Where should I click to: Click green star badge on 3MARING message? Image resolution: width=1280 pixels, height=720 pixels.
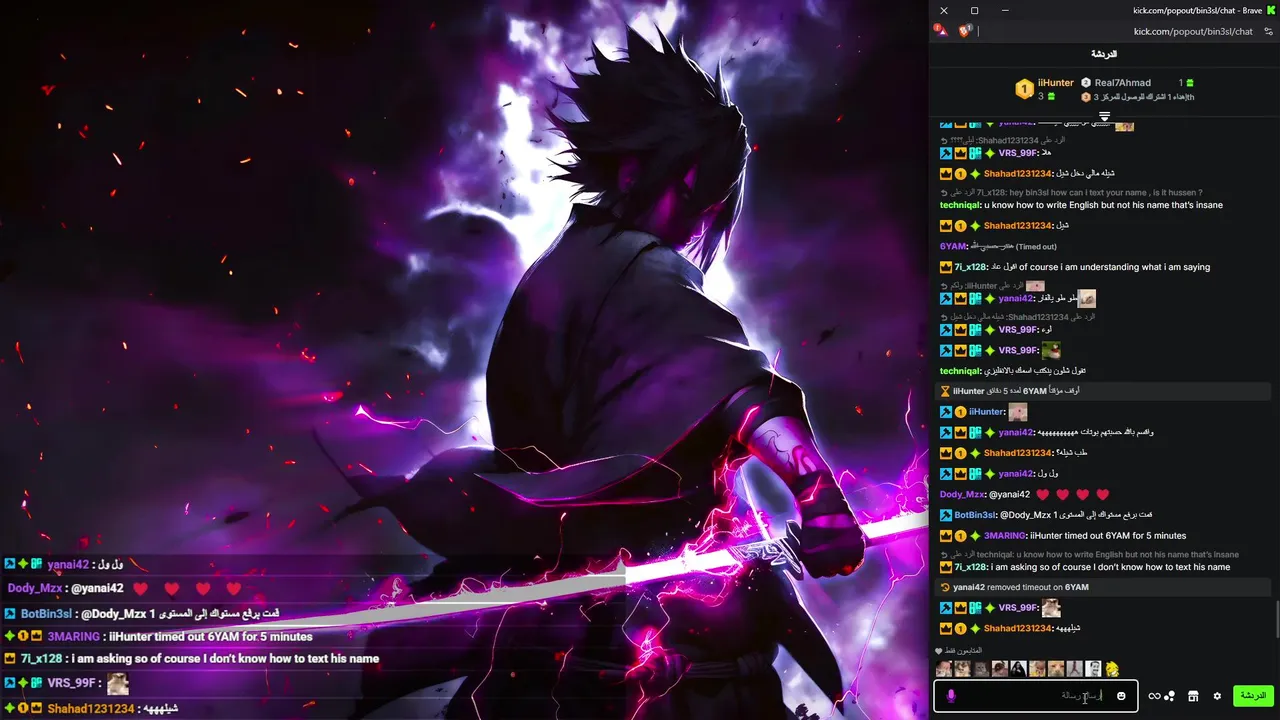pos(975,536)
